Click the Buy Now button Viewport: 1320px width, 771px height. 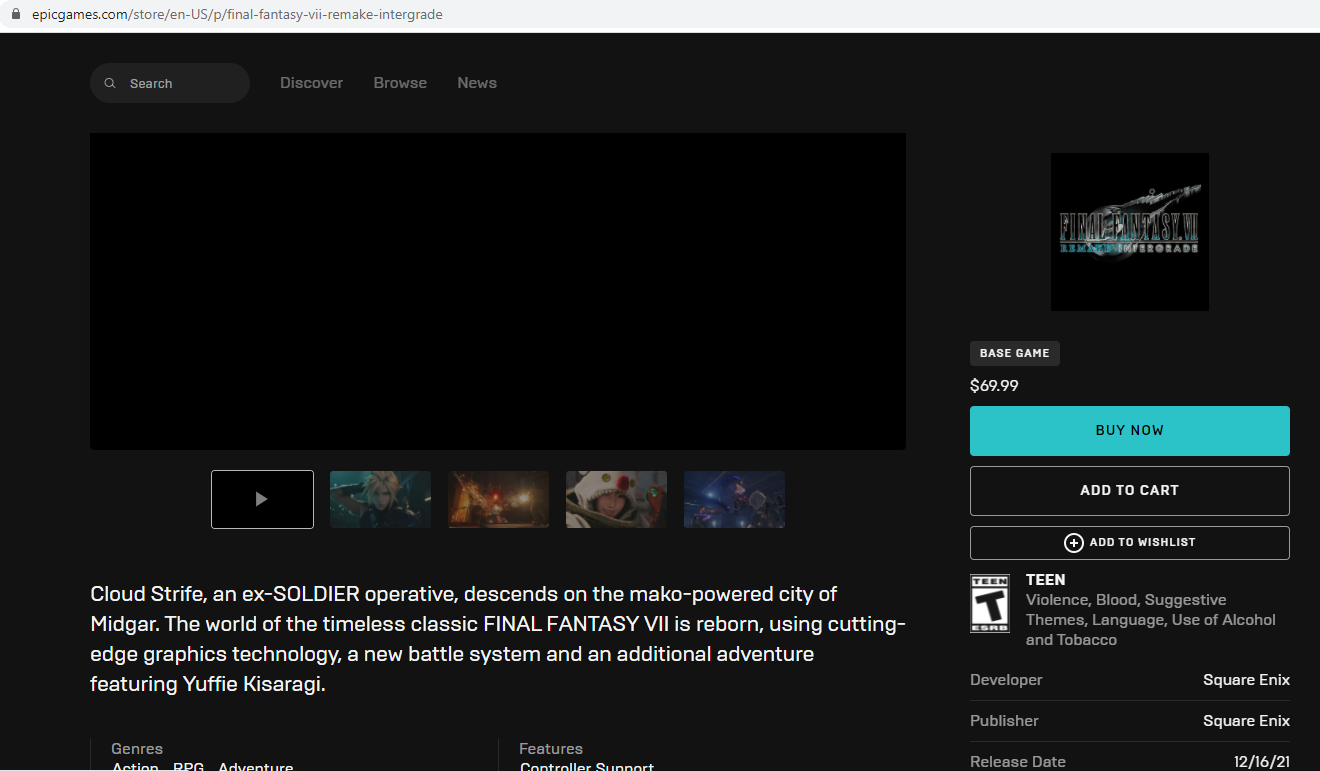pyautogui.click(x=1130, y=431)
